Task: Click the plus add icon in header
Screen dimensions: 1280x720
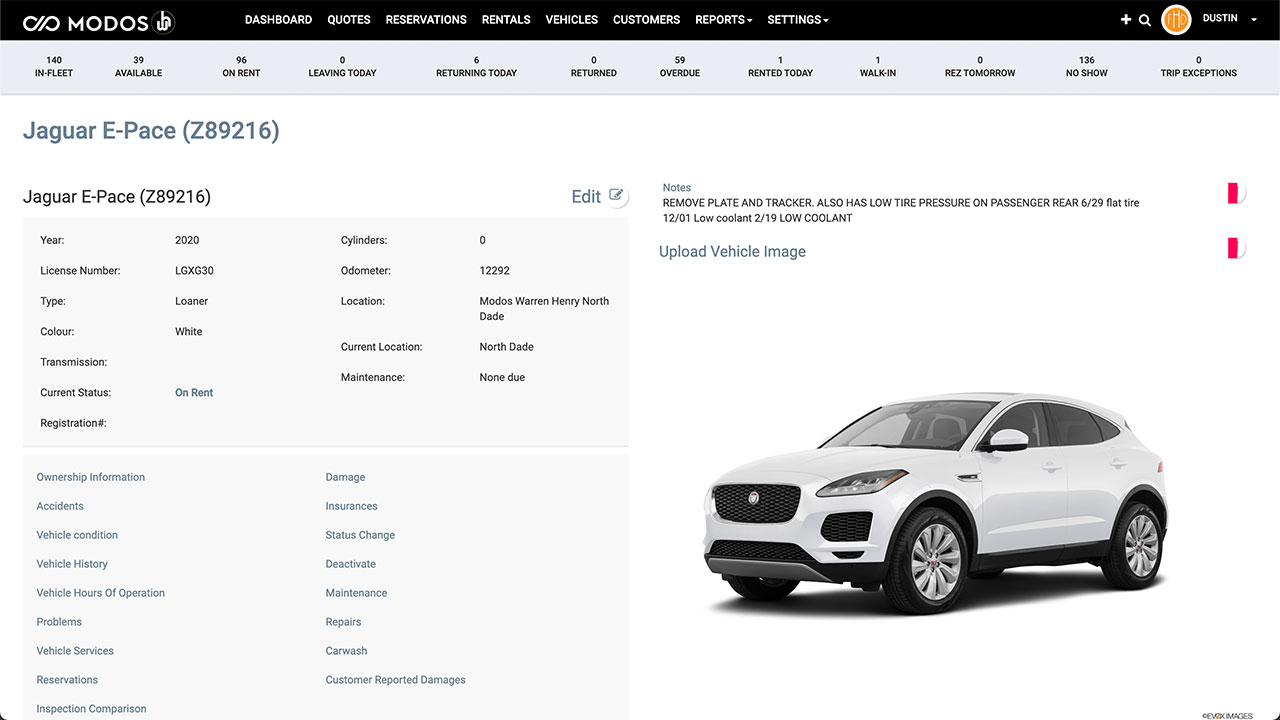Action: pyautogui.click(x=1126, y=20)
